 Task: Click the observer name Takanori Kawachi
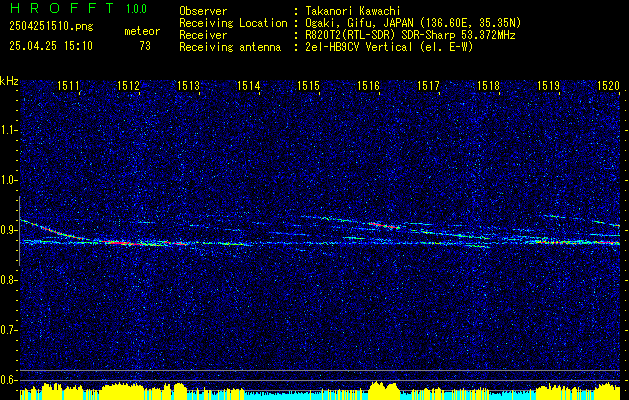[353, 11]
